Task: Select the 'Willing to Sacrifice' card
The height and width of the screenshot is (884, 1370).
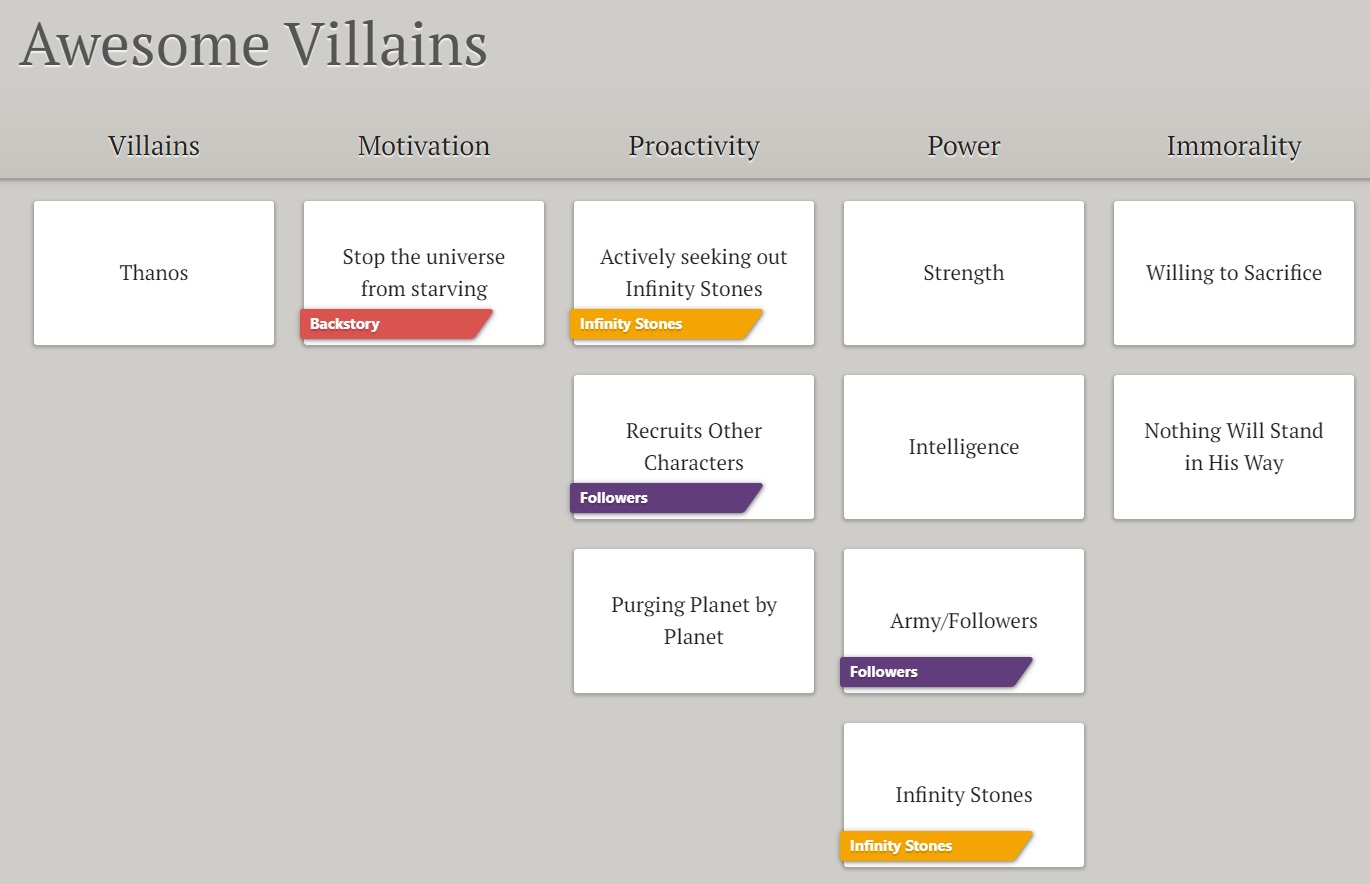Action: click(x=1234, y=273)
